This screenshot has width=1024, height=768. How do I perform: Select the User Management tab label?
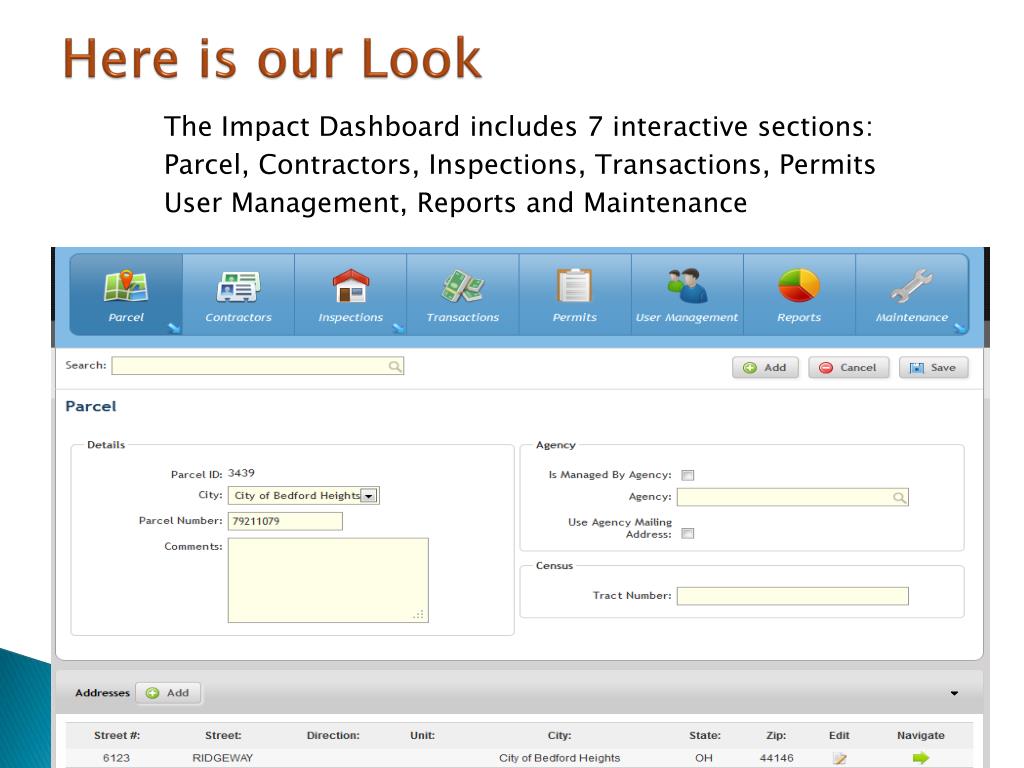(686, 317)
